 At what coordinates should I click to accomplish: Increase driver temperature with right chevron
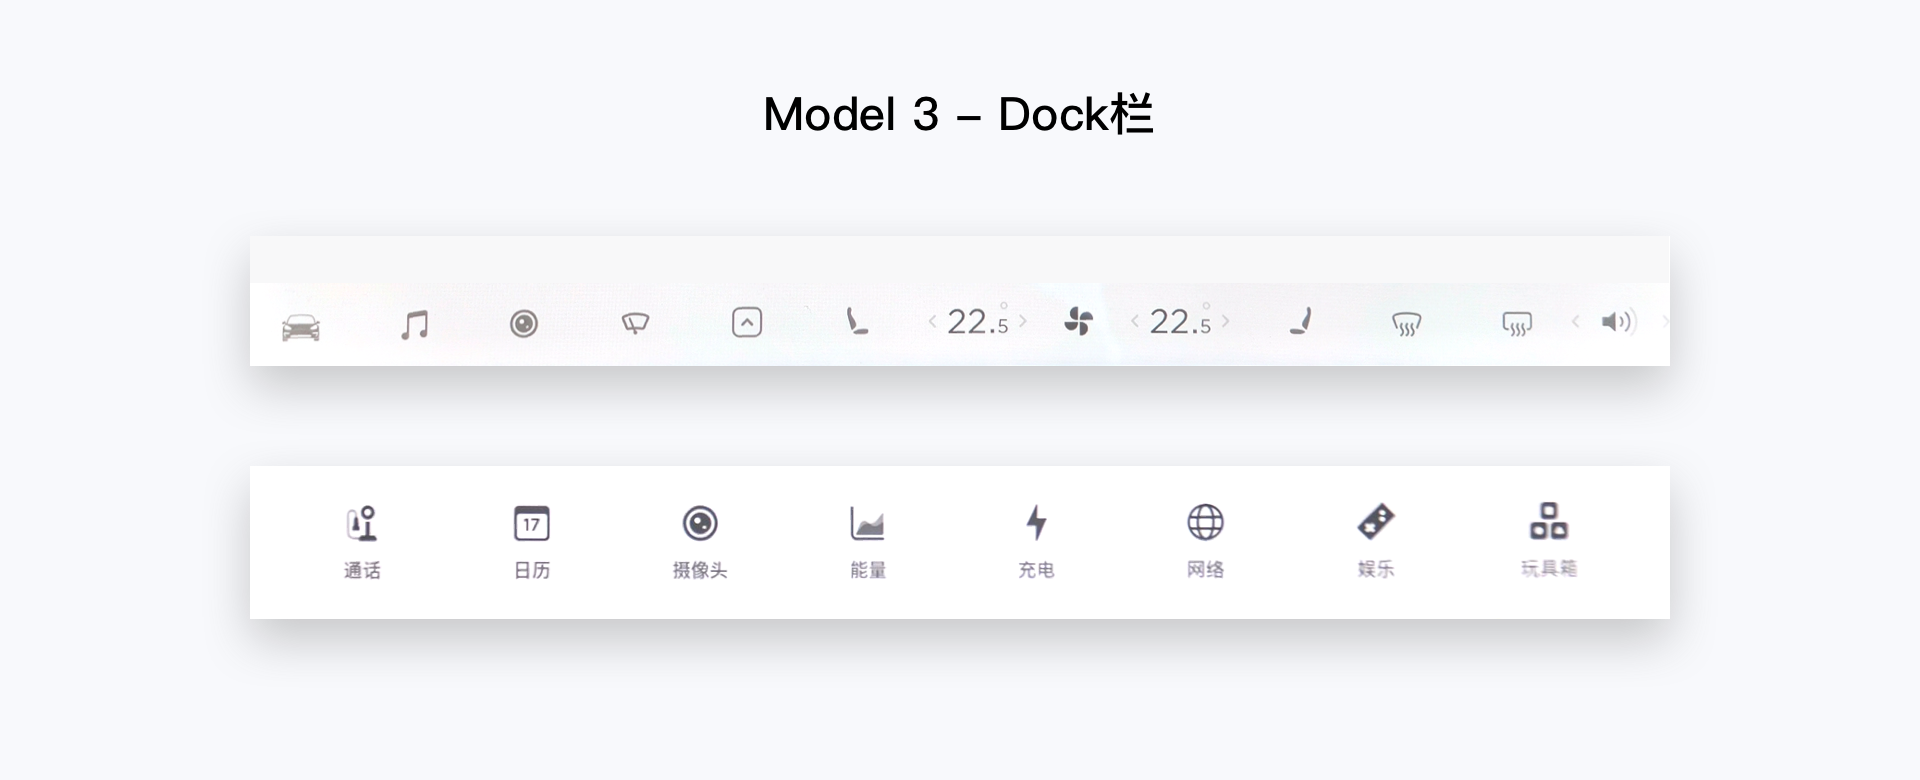[x=1023, y=322]
